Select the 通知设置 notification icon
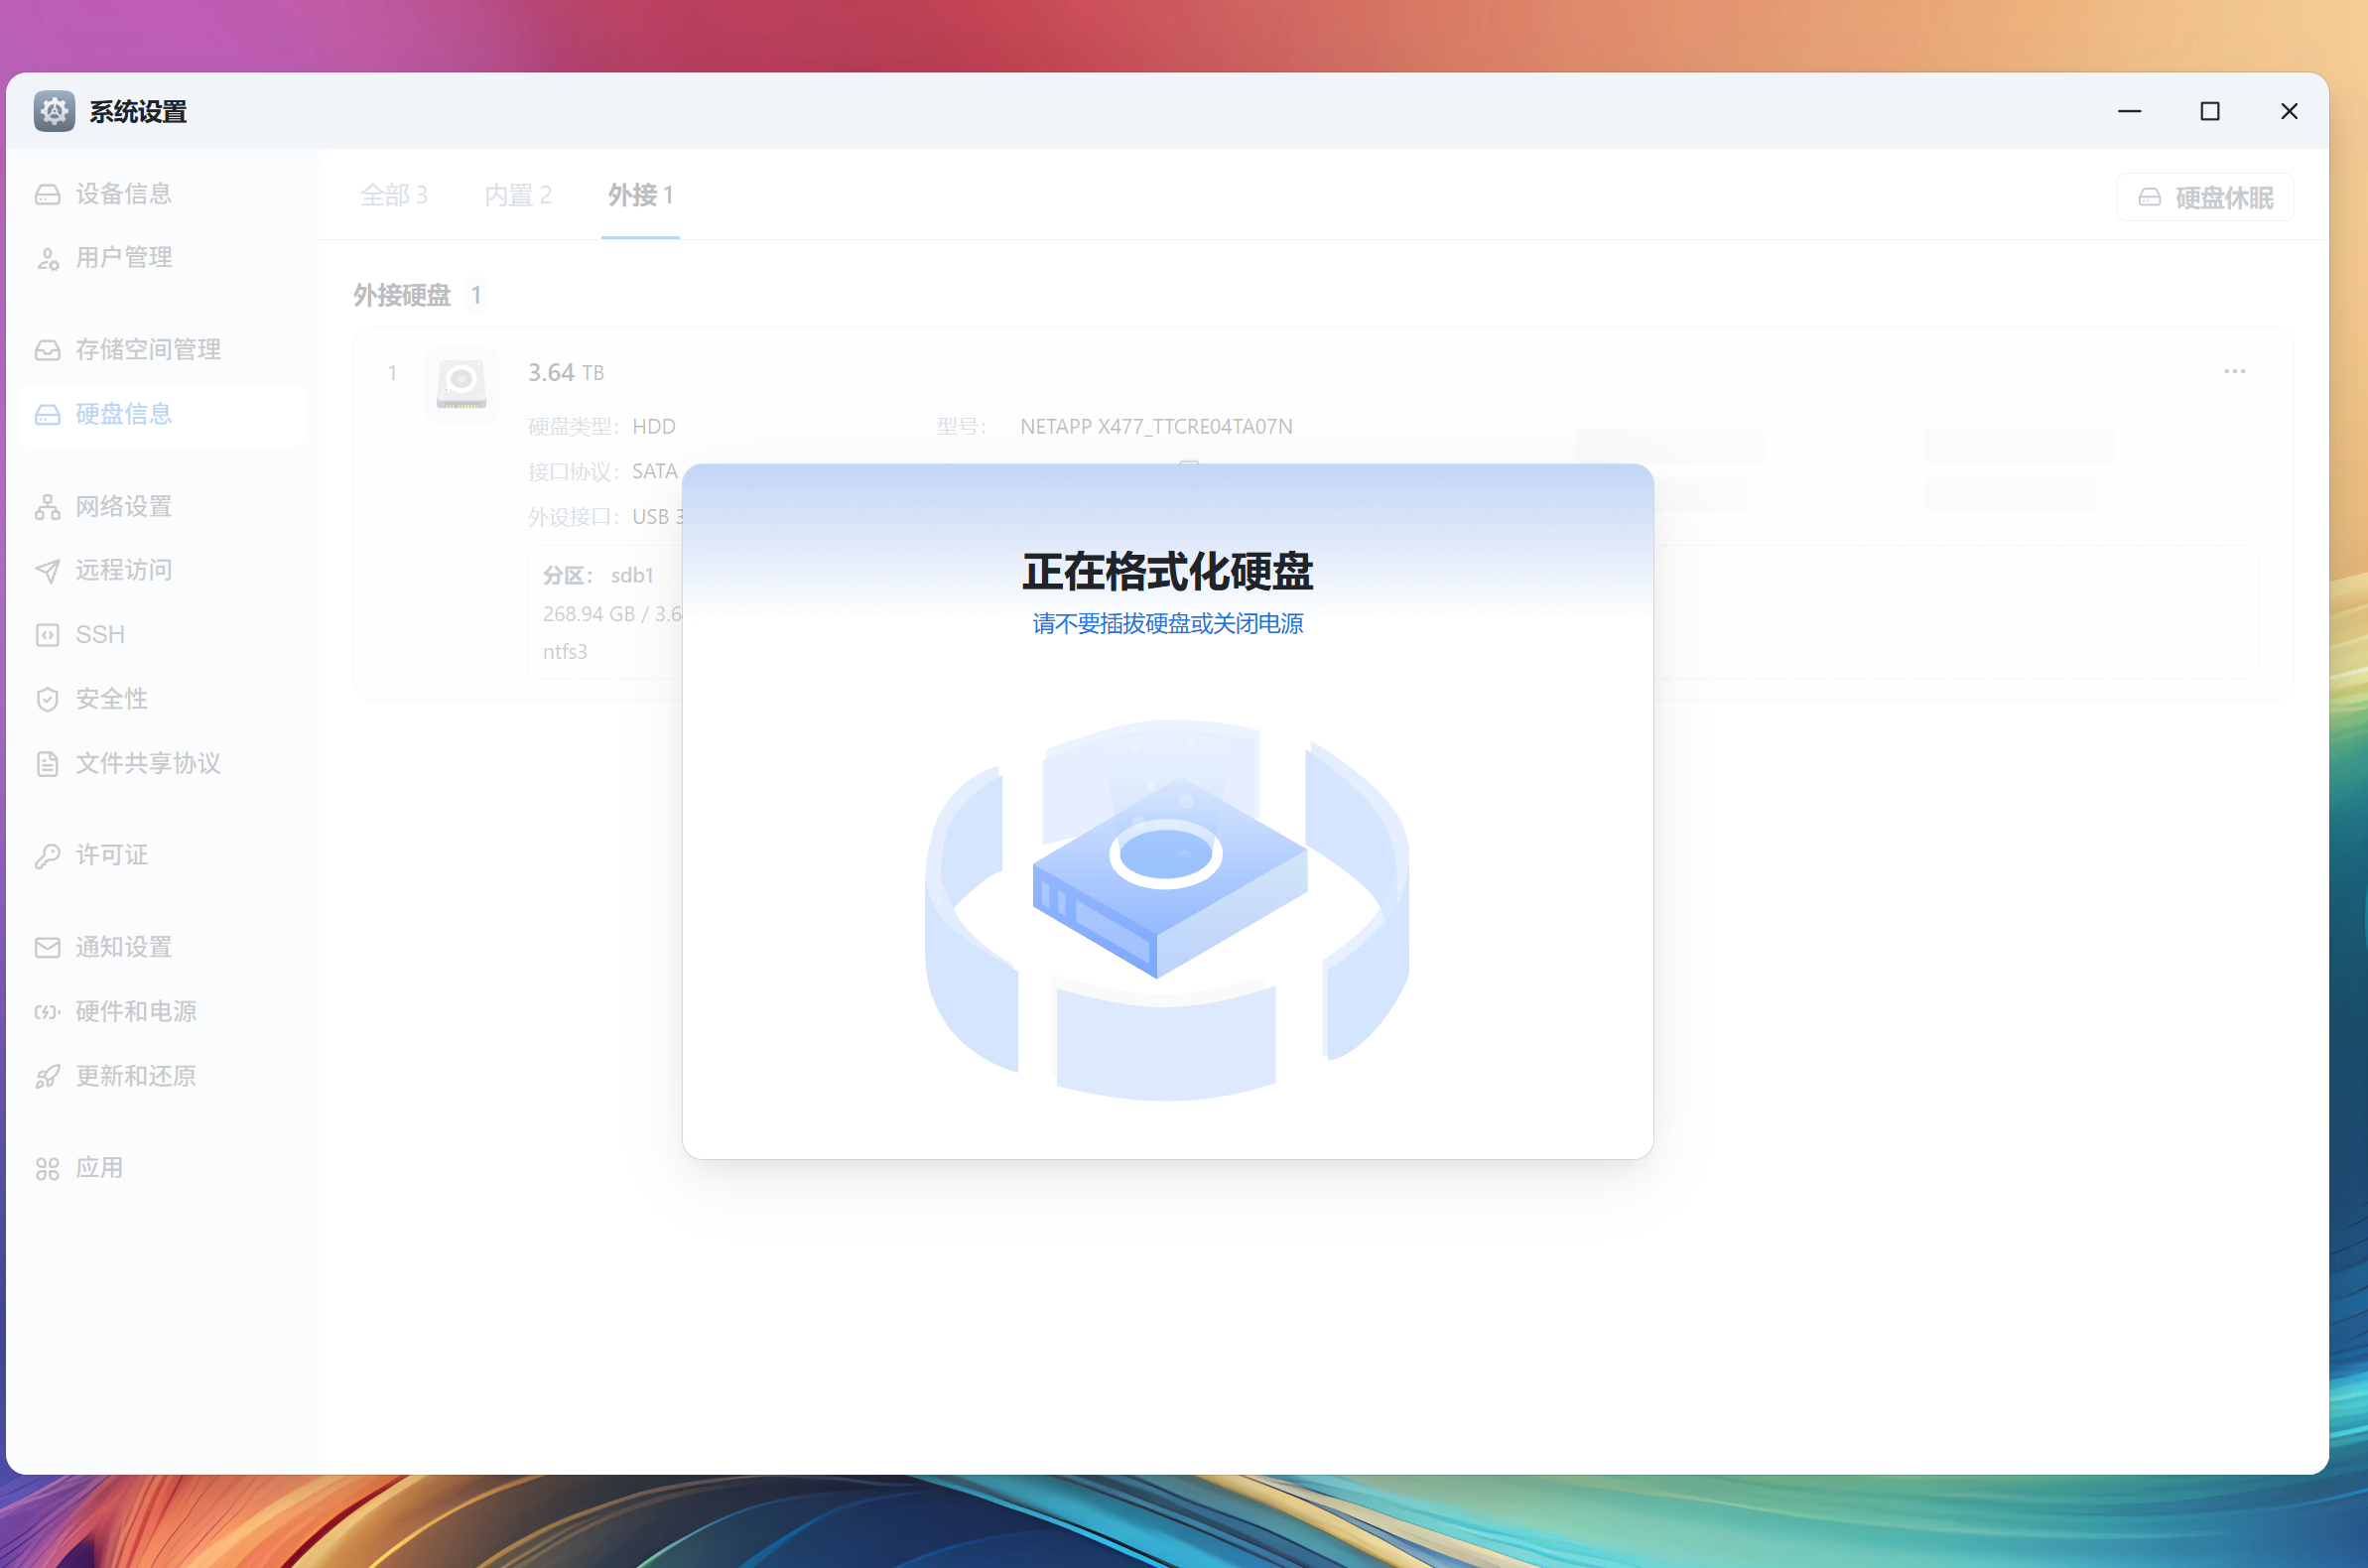Screen dimensions: 2368x1568 click(x=48, y=947)
